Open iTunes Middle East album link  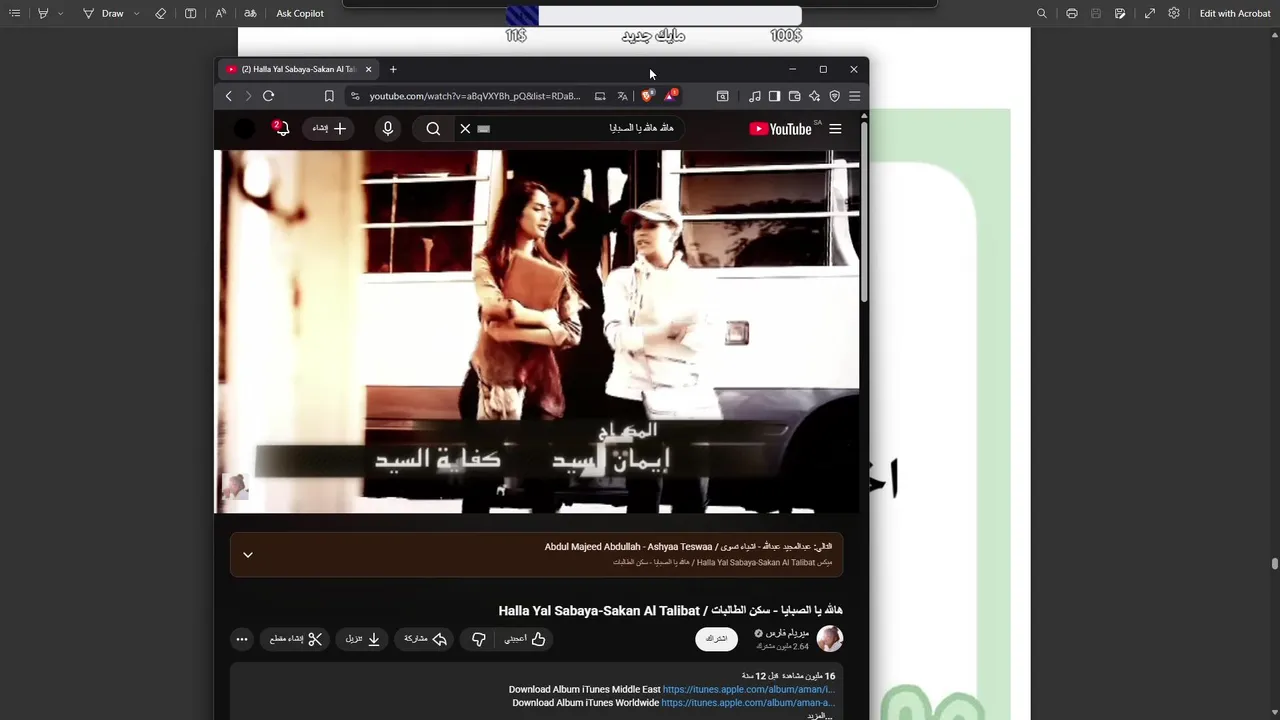coord(748,689)
